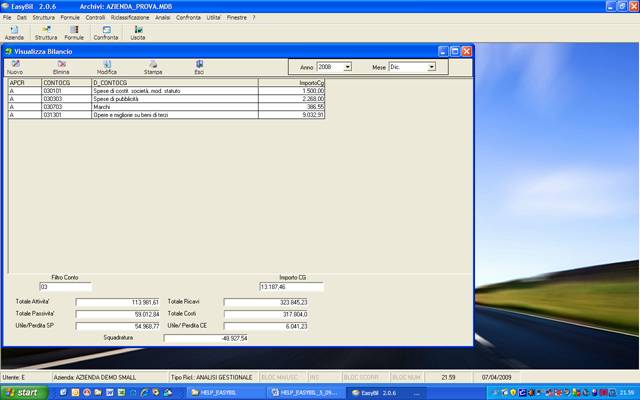Expand the Mese month dropdown
Image resolution: width=640 pixels, height=400 pixels.
(x=431, y=67)
